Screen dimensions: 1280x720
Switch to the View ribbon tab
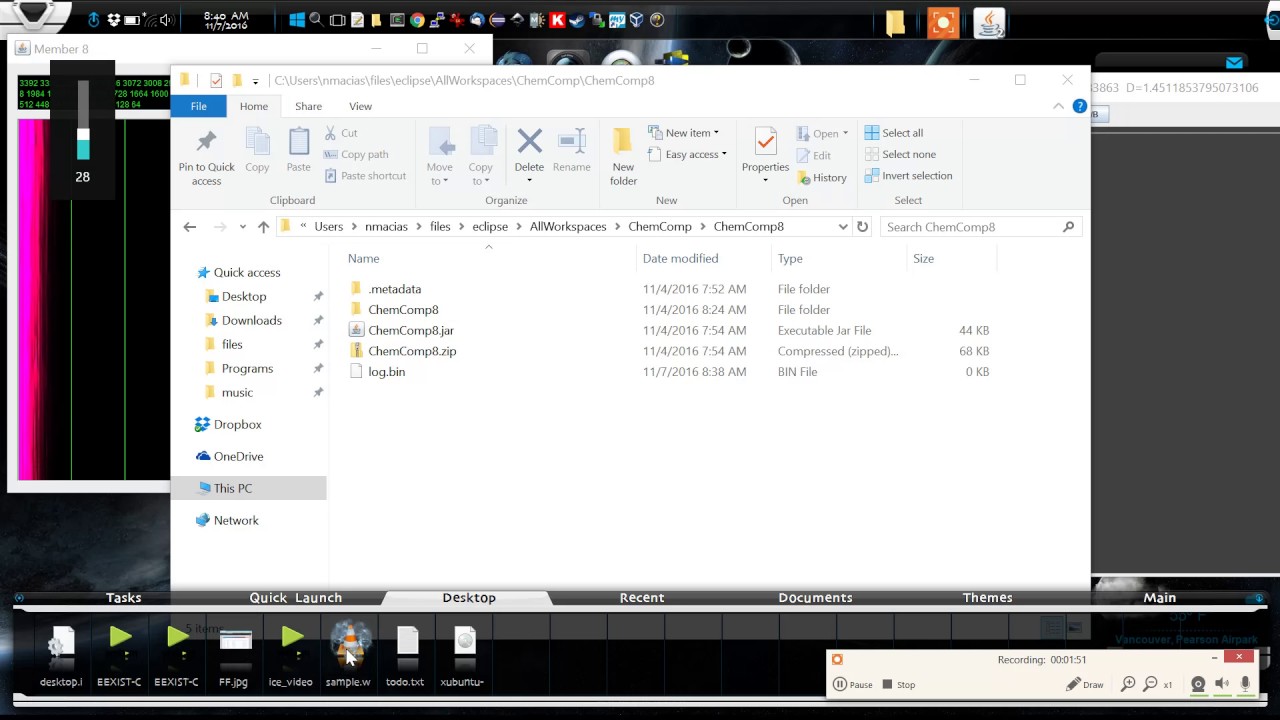360,106
